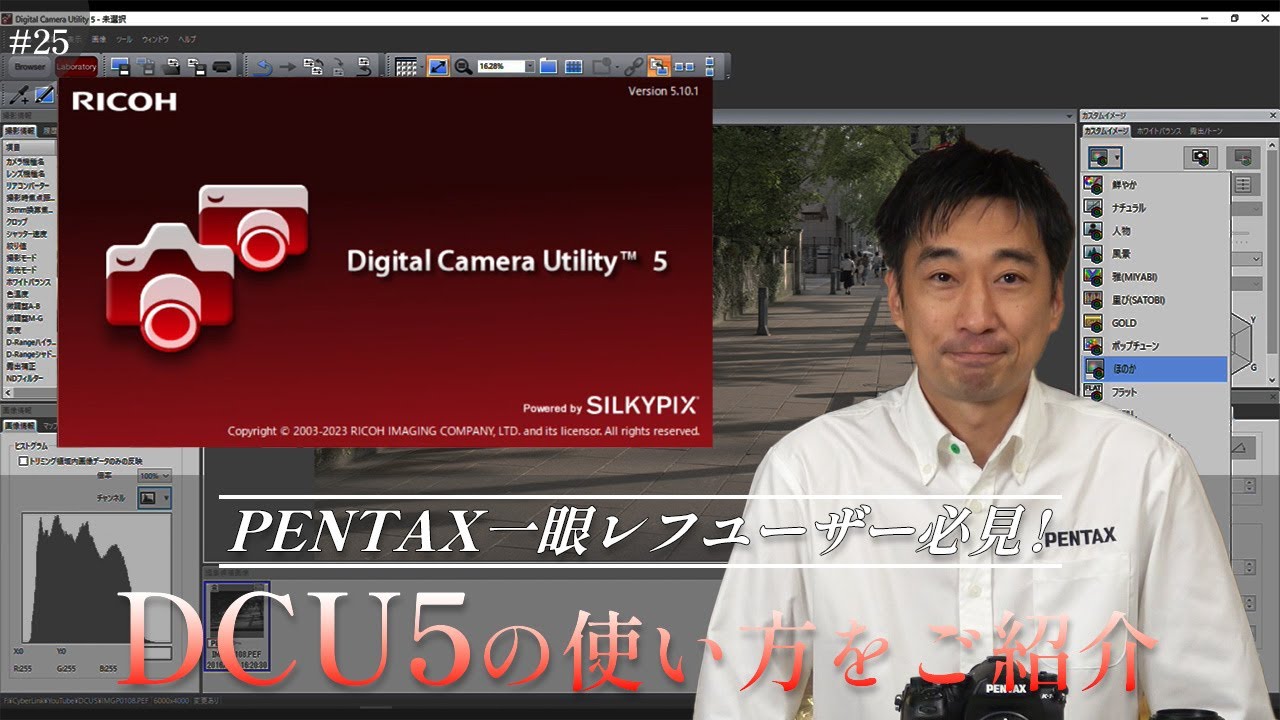The image size is (1280, 720).
Task: Toggle the grid display icon
Action: [x=406, y=67]
